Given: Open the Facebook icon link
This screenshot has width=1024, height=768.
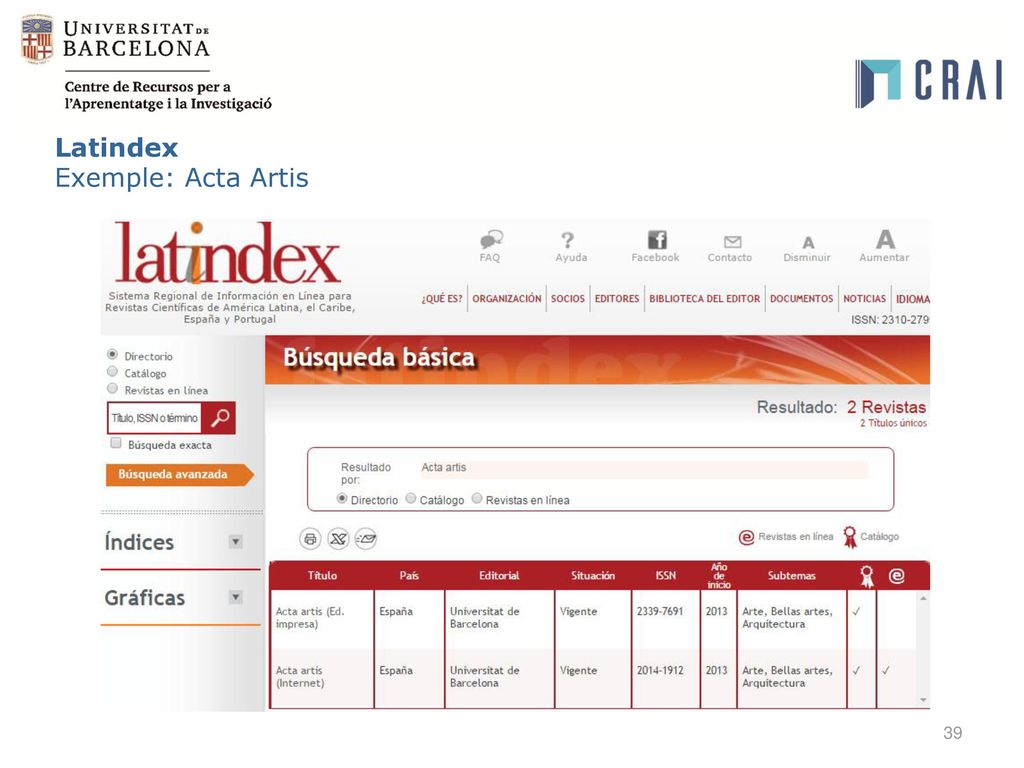Looking at the screenshot, I should click(x=657, y=240).
